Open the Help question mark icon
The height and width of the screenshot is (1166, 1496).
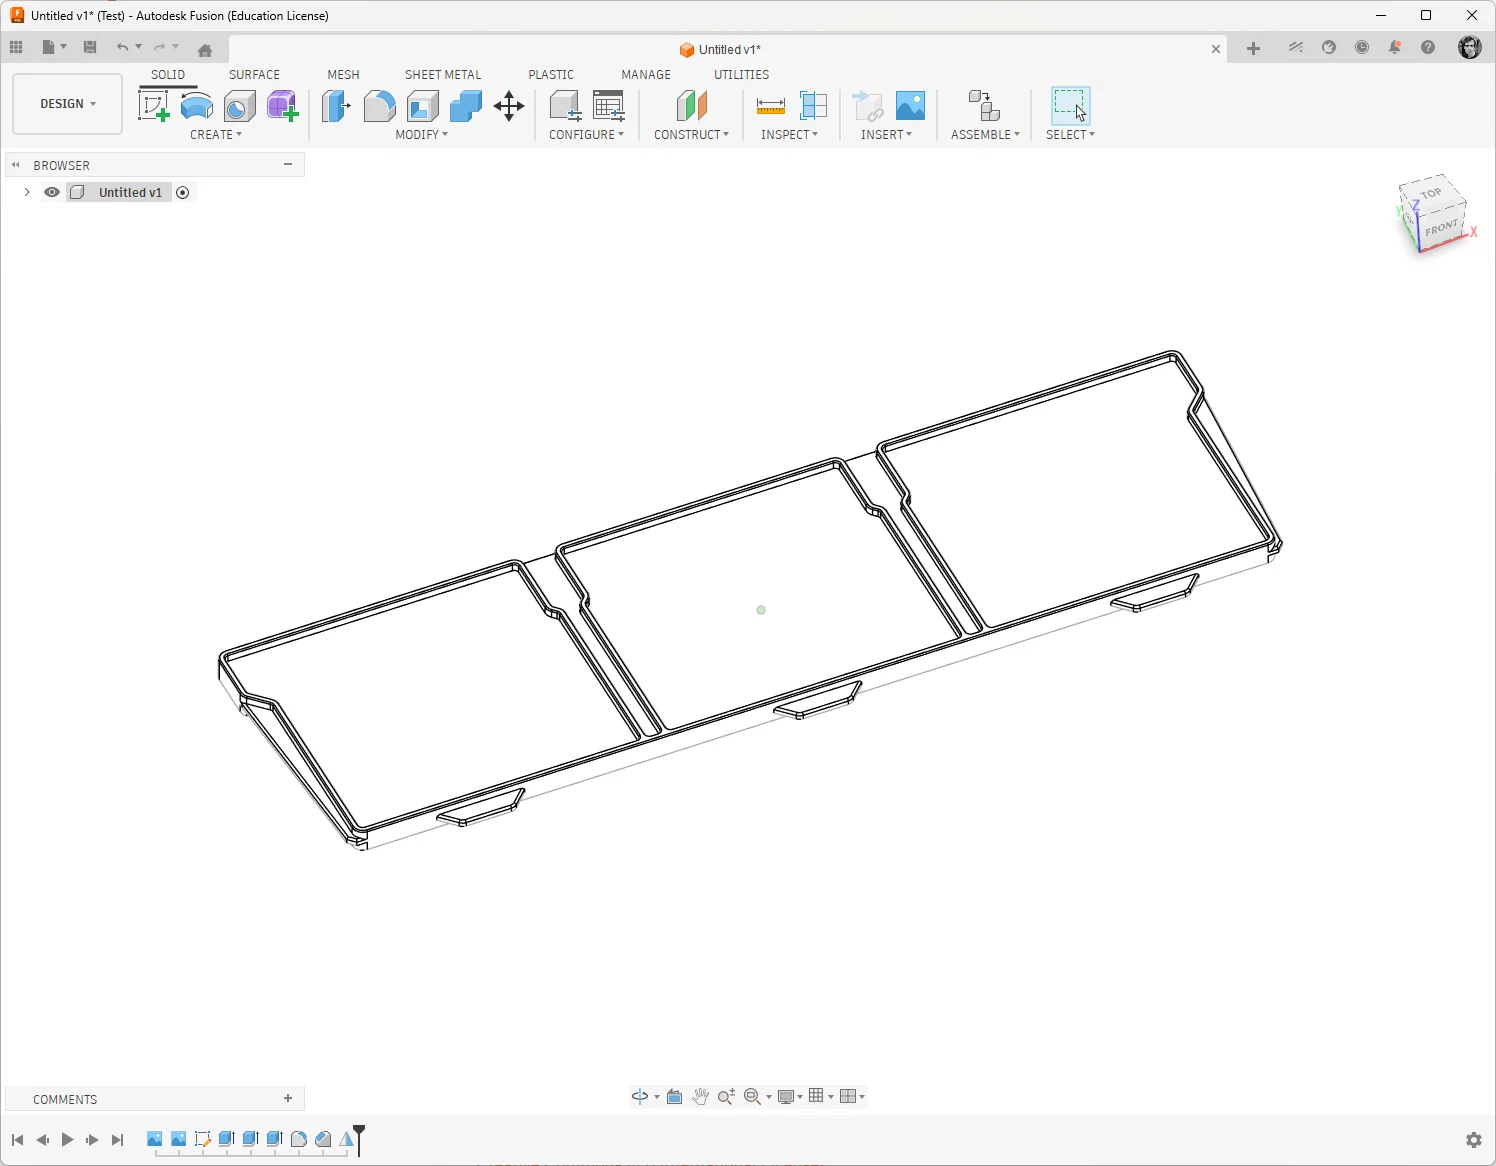(x=1428, y=47)
